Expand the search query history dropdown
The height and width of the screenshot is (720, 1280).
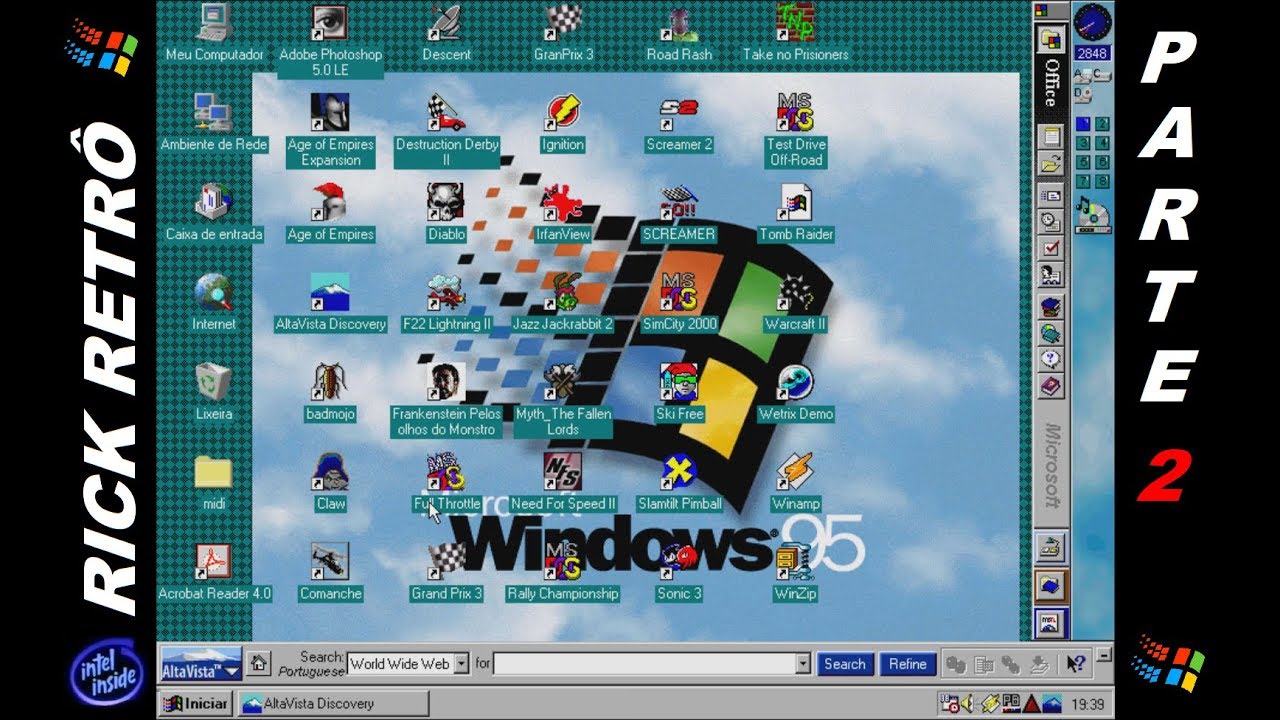coord(803,664)
